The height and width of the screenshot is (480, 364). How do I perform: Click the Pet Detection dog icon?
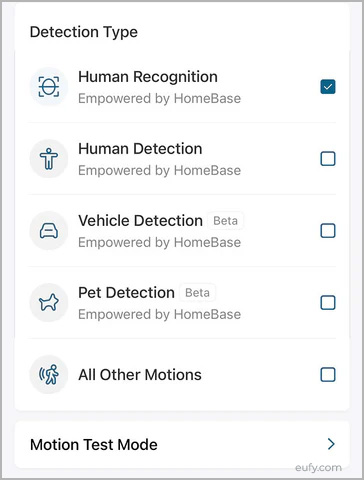(x=49, y=303)
